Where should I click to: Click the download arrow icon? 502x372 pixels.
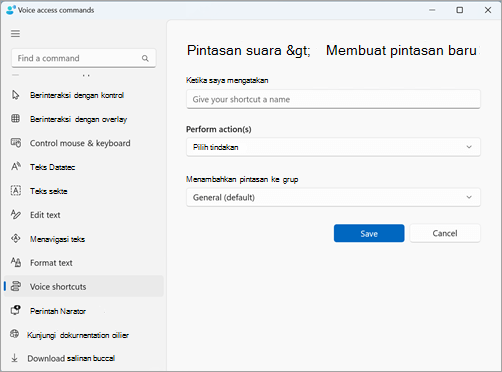14,358
